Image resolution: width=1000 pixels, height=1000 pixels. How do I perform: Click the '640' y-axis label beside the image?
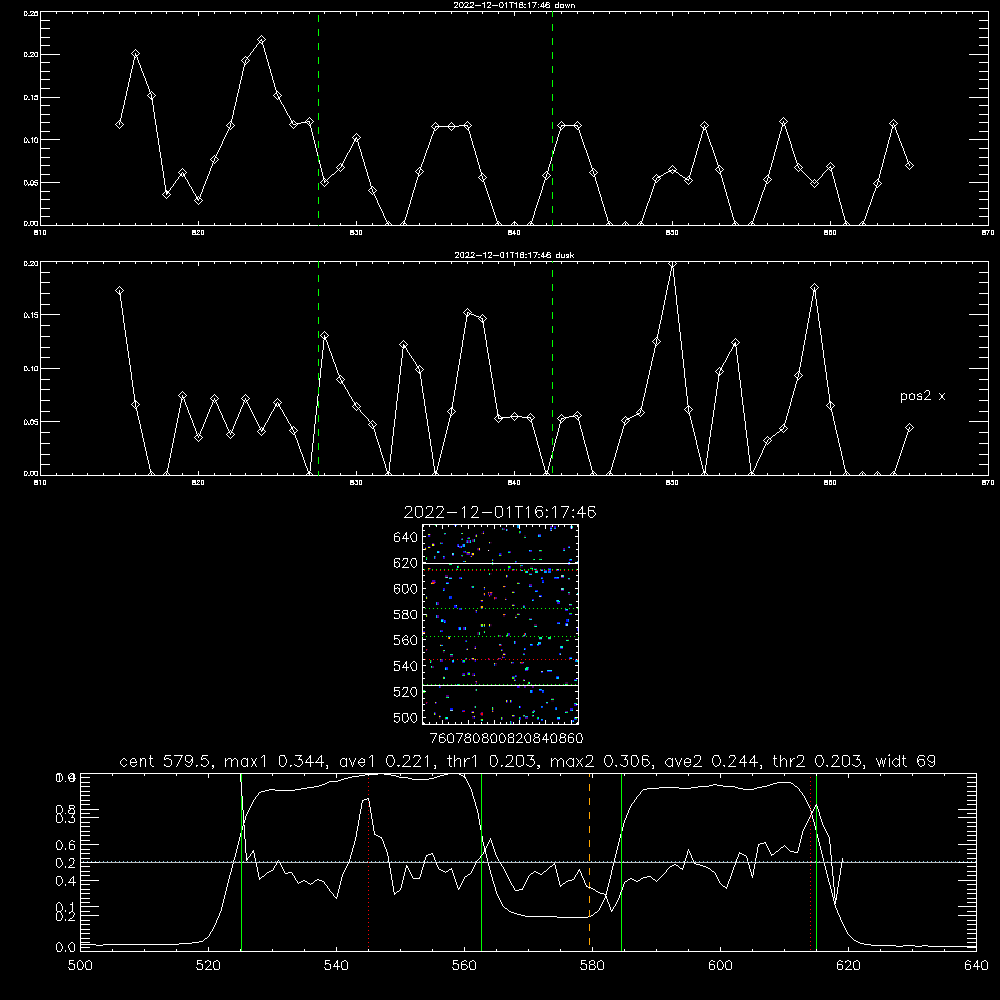pyautogui.click(x=405, y=538)
